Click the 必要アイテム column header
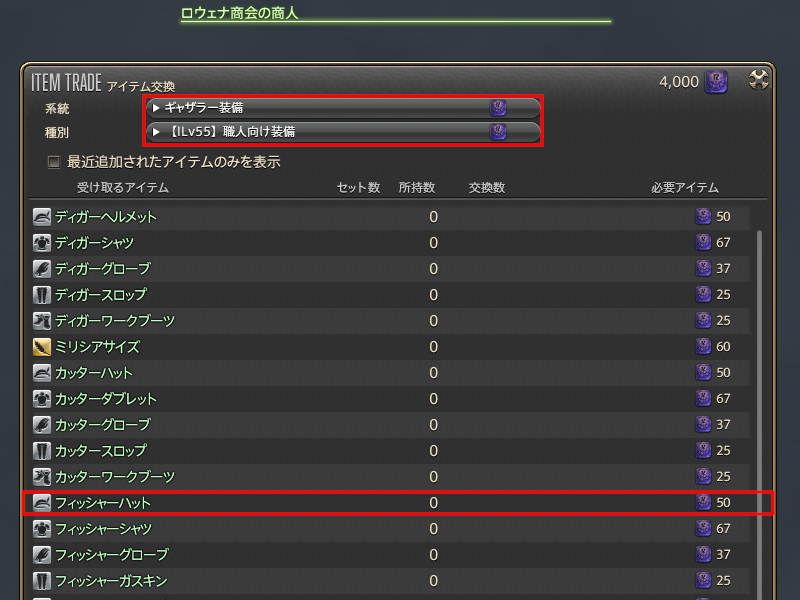This screenshot has width=800, height=600. (x=685, y=188)
